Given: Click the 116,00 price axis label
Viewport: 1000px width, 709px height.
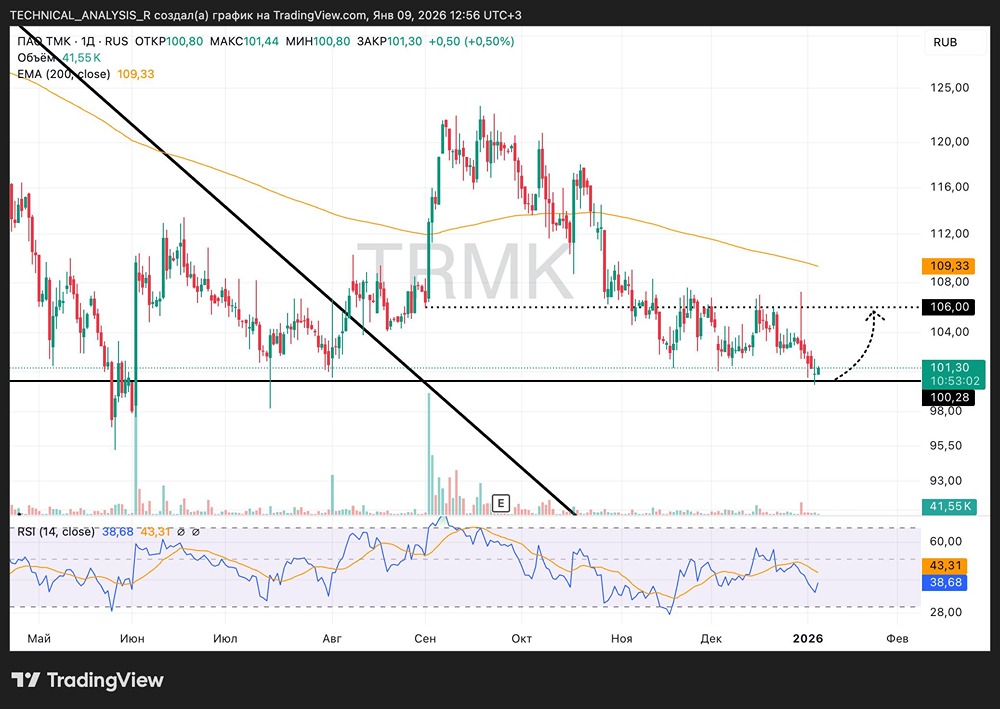Looking at the screenshot, I should pyautogui.click(x=950, y=187).
